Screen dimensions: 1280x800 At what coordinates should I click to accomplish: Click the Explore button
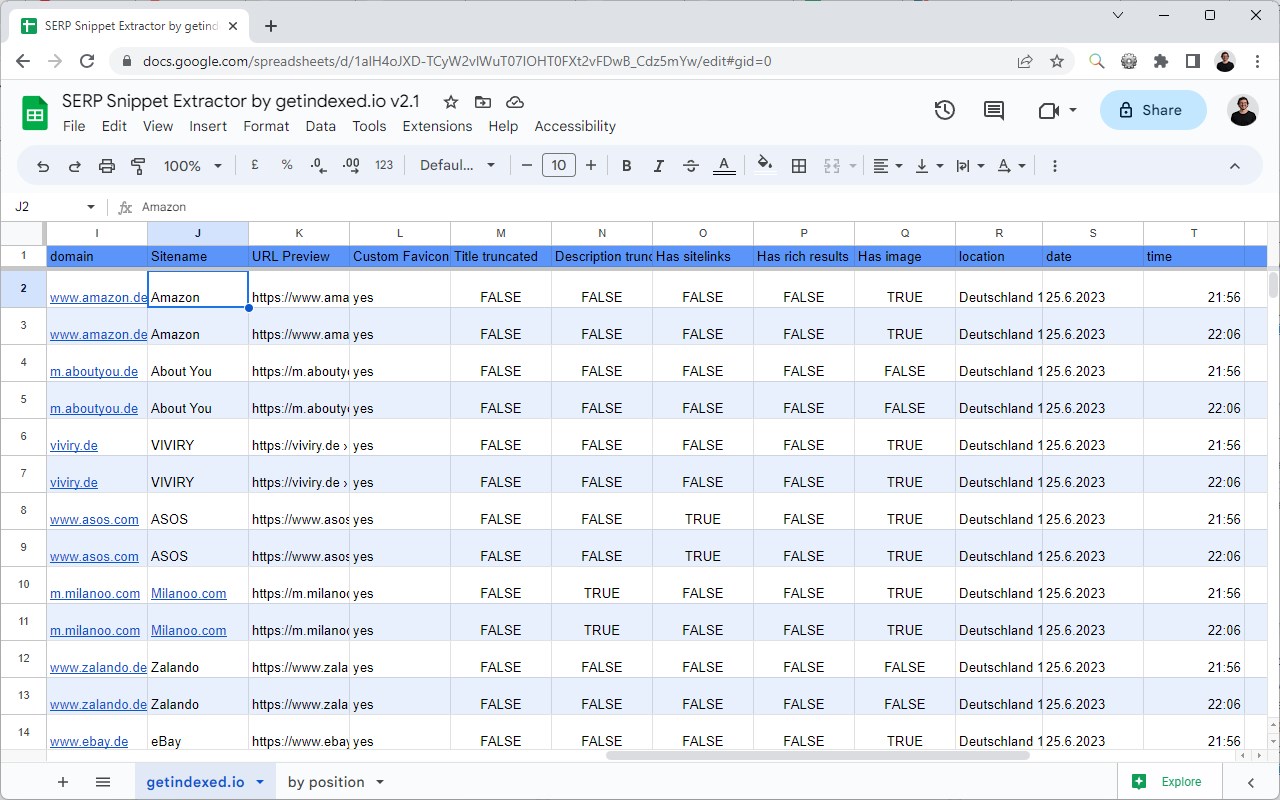(x=1167, y=782)
